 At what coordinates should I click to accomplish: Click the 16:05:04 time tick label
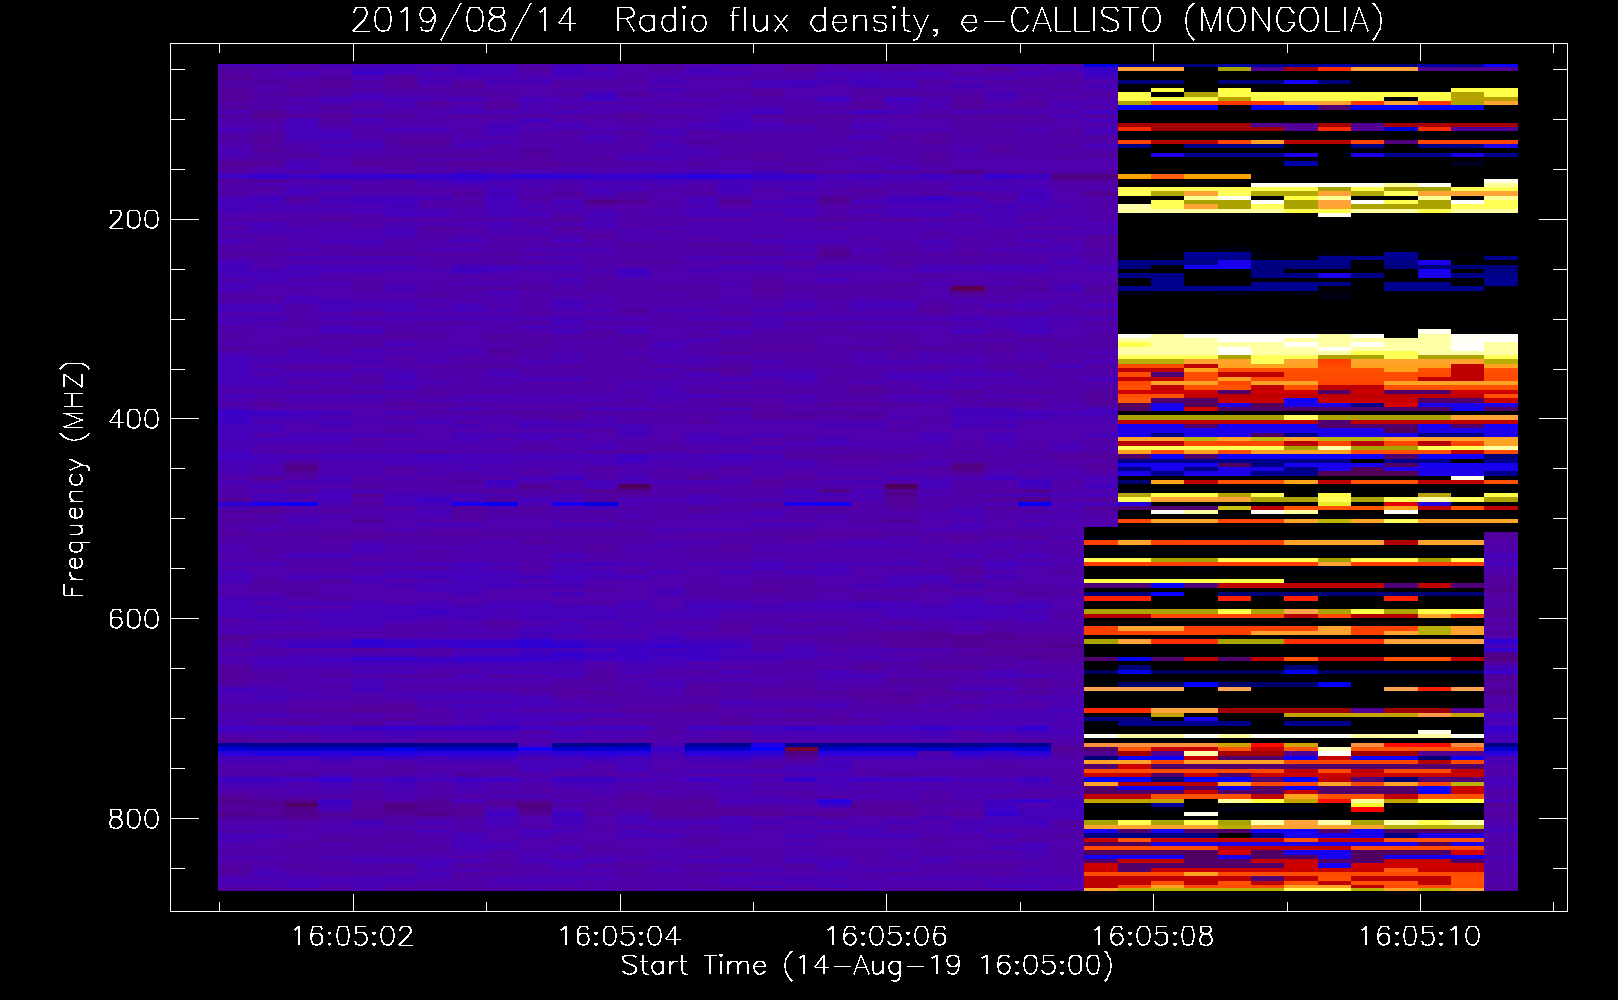619,936
